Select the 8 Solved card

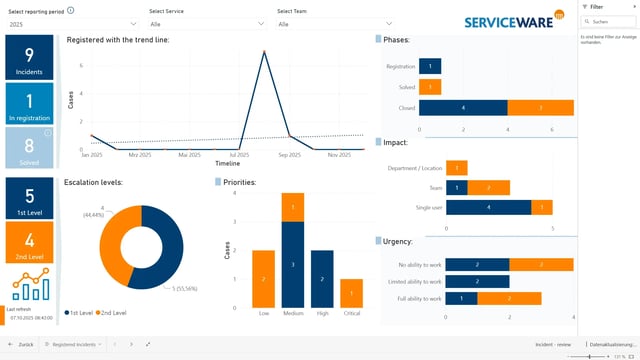(x=29, y=148)
